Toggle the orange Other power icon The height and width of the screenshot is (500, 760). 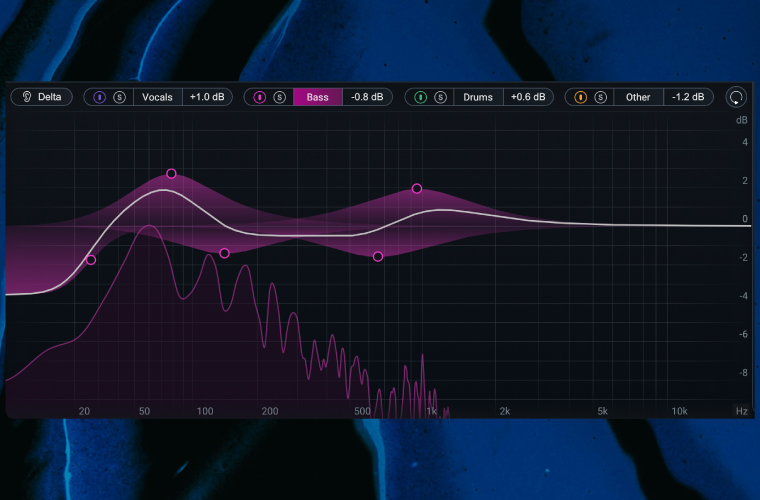[580, 97]
